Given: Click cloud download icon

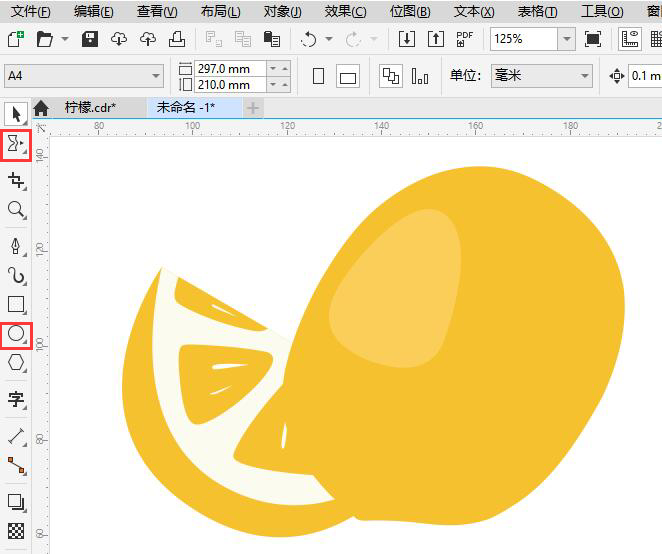Looking at the screenshot, I should 119,39.
